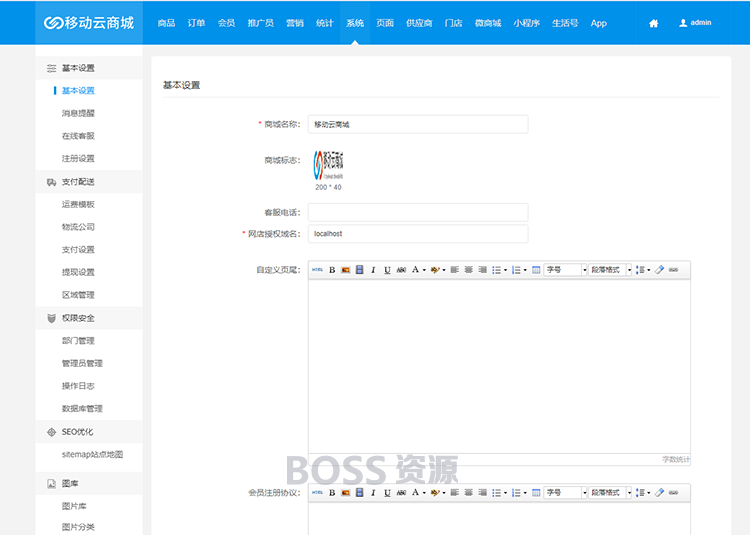Image resolution: width=750 pixels, height=535 pixels.
Task: Open line spacing arrow in 自定义页尾 editor
Action: click(x=649, y=270)
